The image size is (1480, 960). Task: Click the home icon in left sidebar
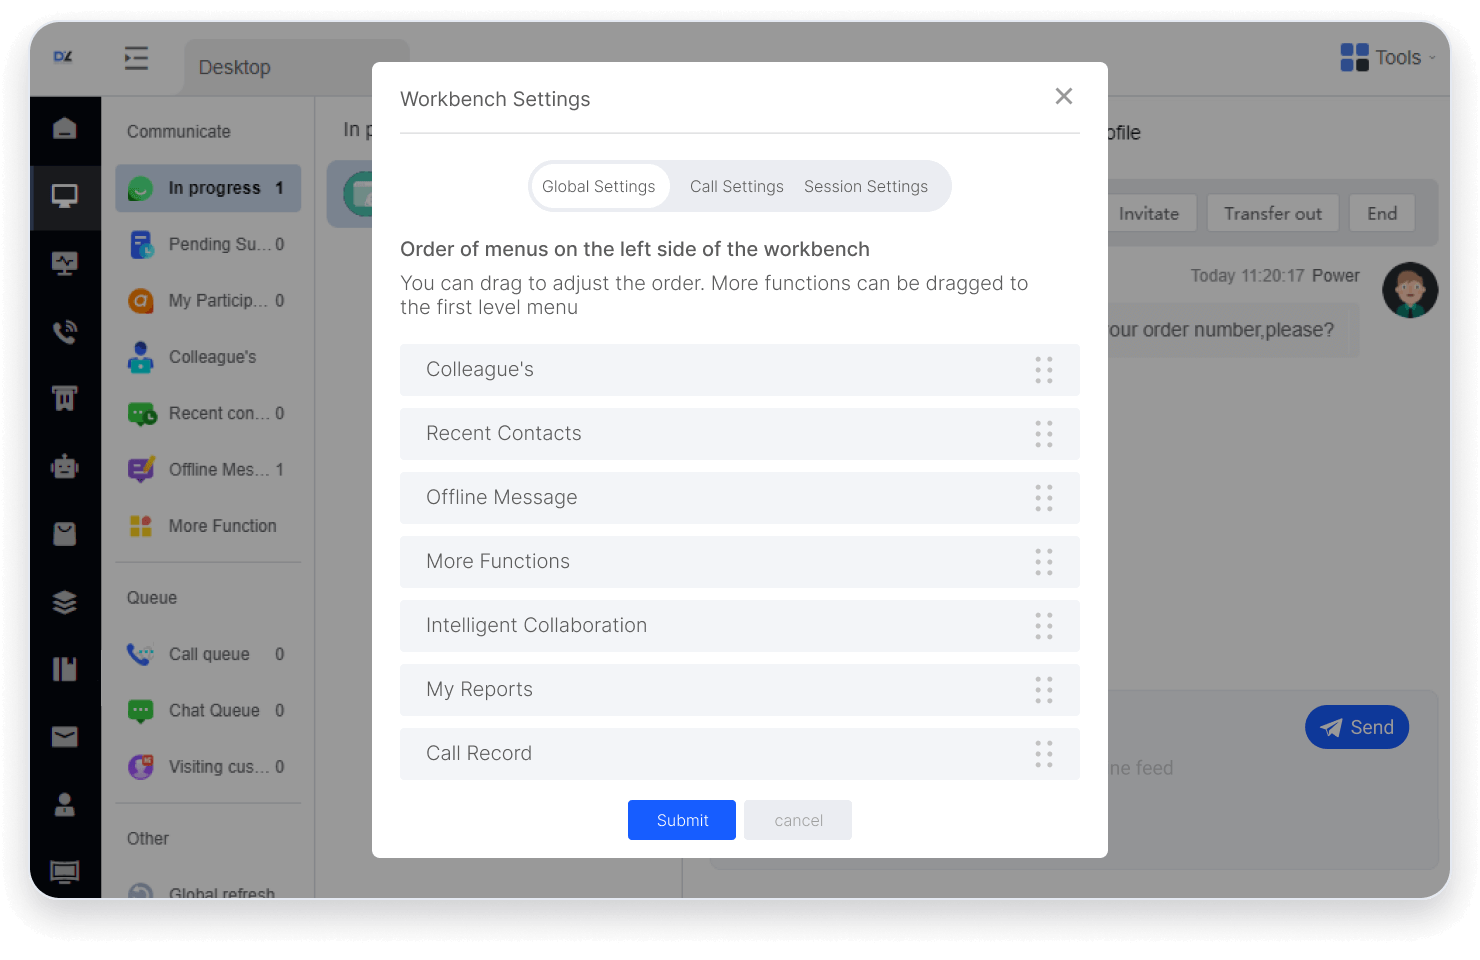[65, 129]
